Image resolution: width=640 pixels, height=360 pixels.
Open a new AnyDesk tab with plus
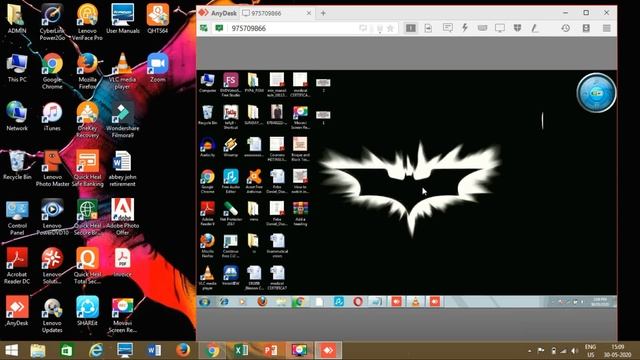point(323,13)
